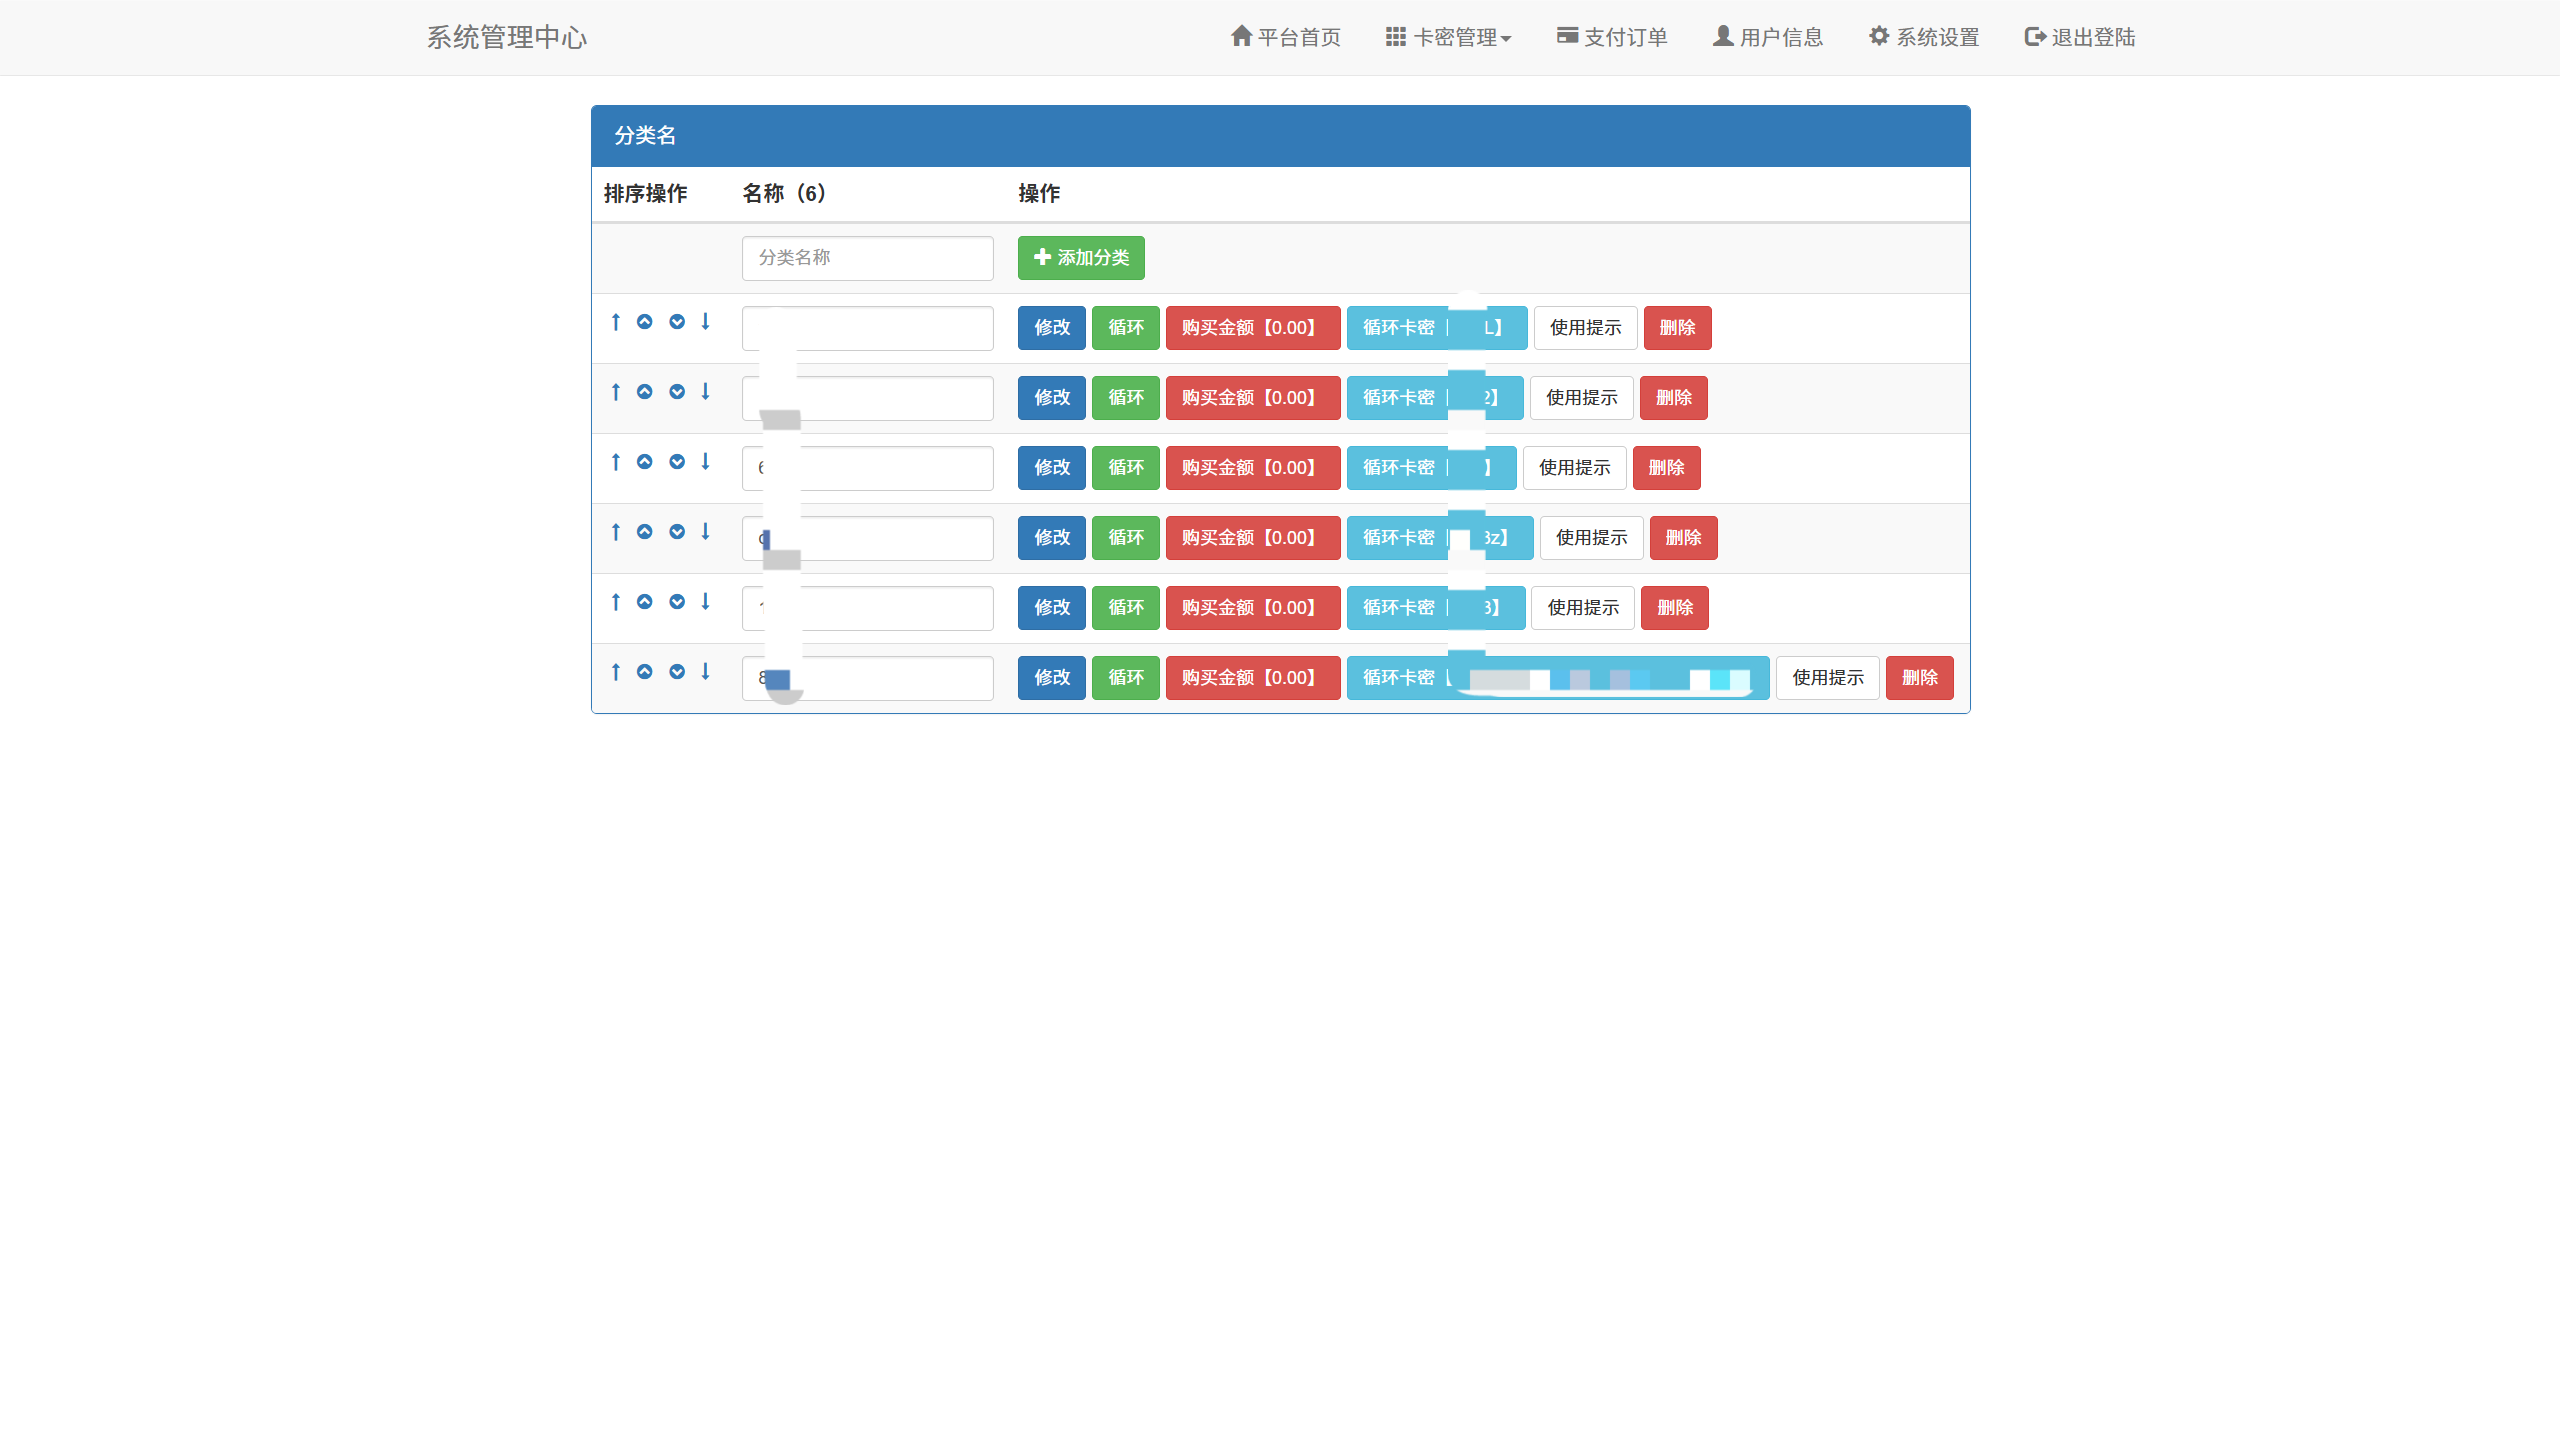Move to top the row whose name starts with 1

[616, 602]
